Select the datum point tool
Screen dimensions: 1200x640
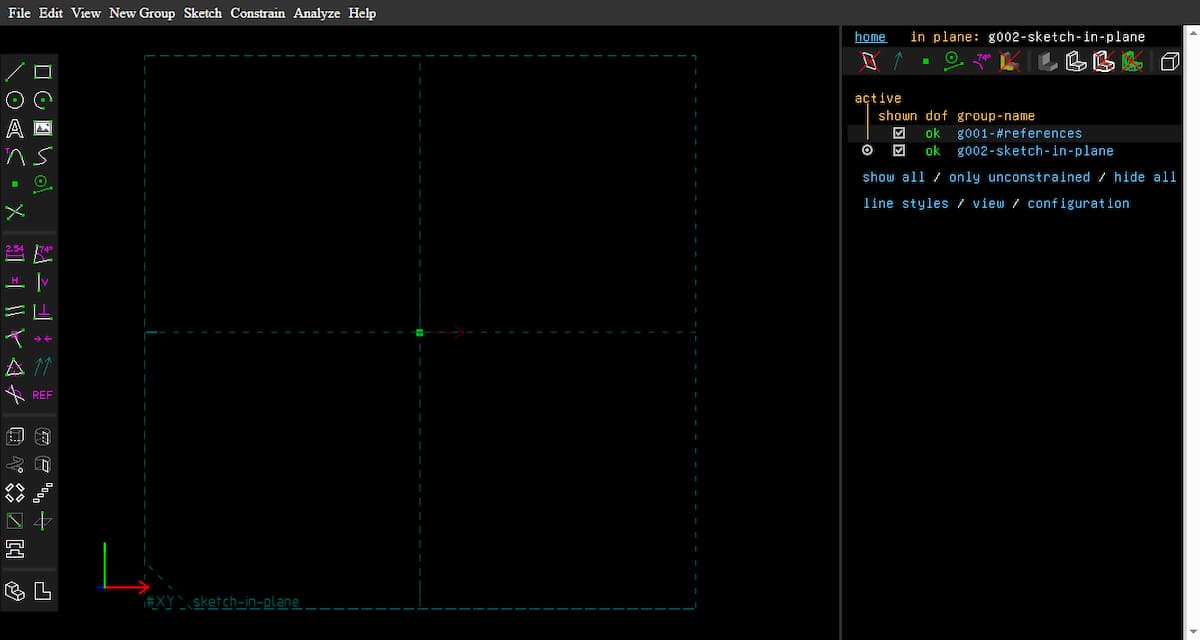15,184
